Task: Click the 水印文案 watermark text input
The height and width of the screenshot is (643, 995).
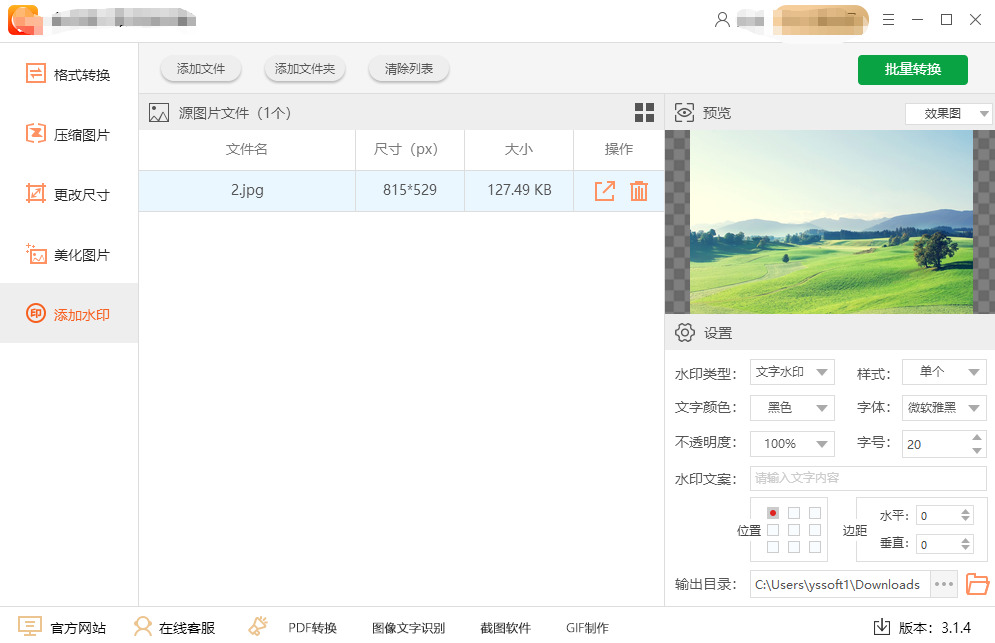Action: point(868,478)
